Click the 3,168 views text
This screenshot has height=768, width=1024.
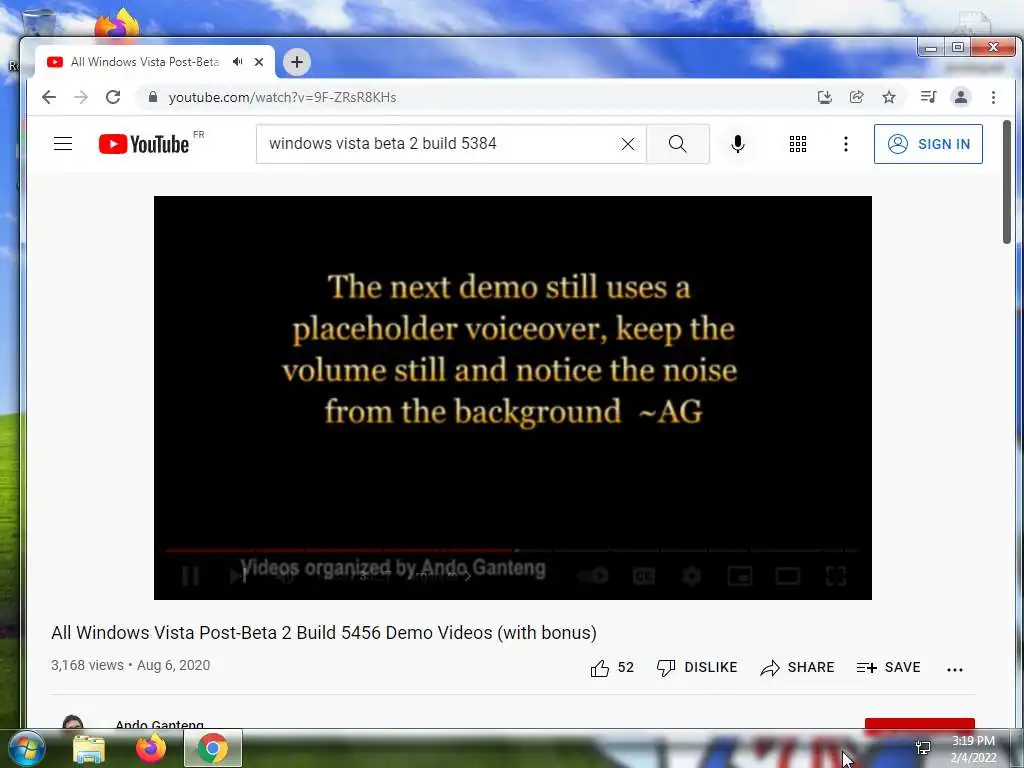pos(88,665)
